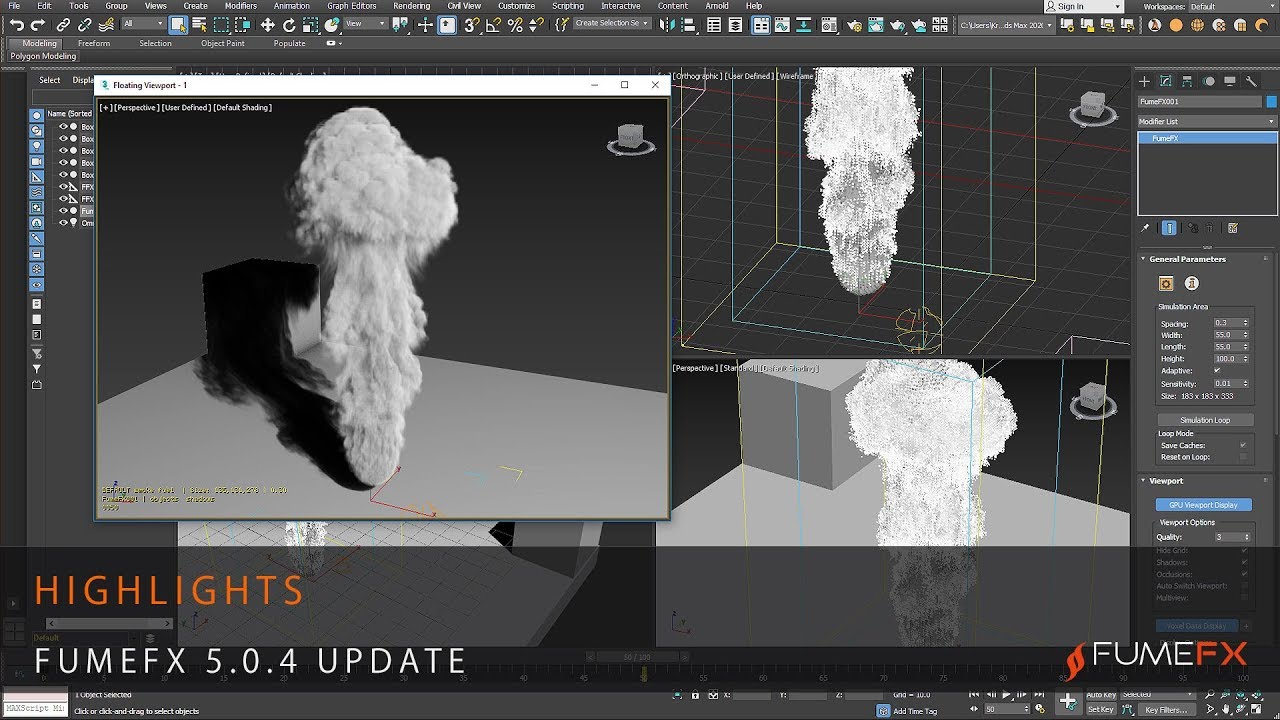Open the Sign In dropdown

point(1083,6)
